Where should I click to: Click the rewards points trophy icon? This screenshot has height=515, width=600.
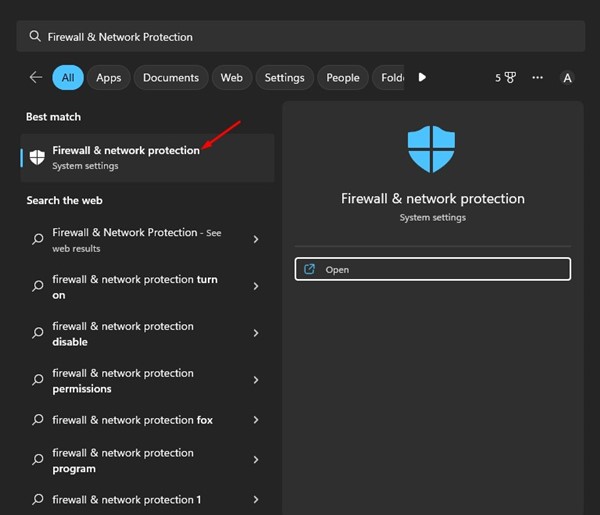click(509, 77)
